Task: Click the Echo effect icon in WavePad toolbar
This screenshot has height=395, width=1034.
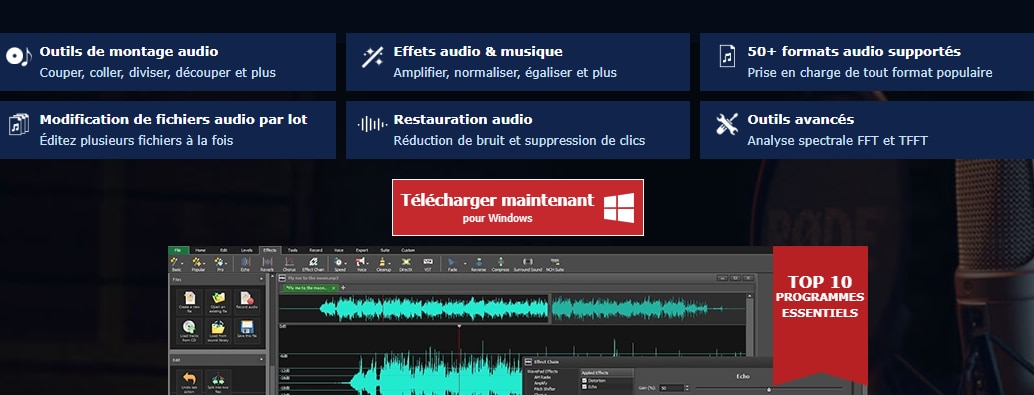Action: coord(245,262)
